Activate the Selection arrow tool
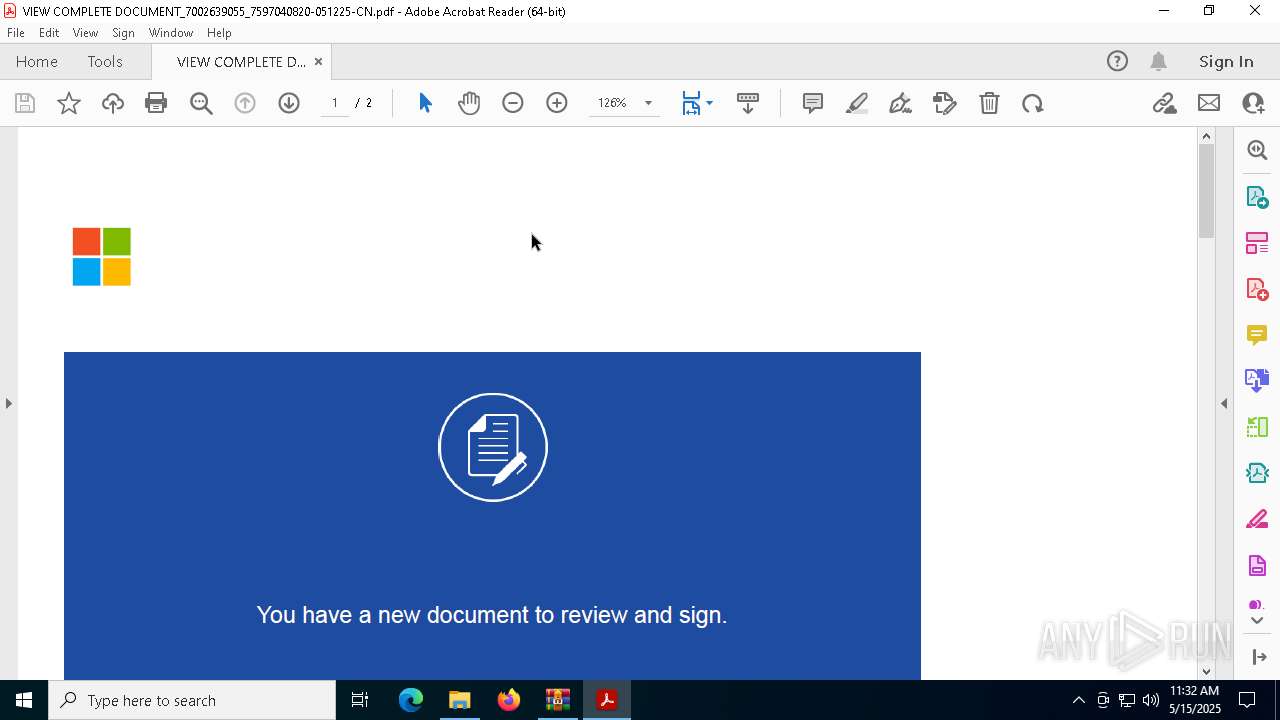1280x720 pixels. pos(425,103)
